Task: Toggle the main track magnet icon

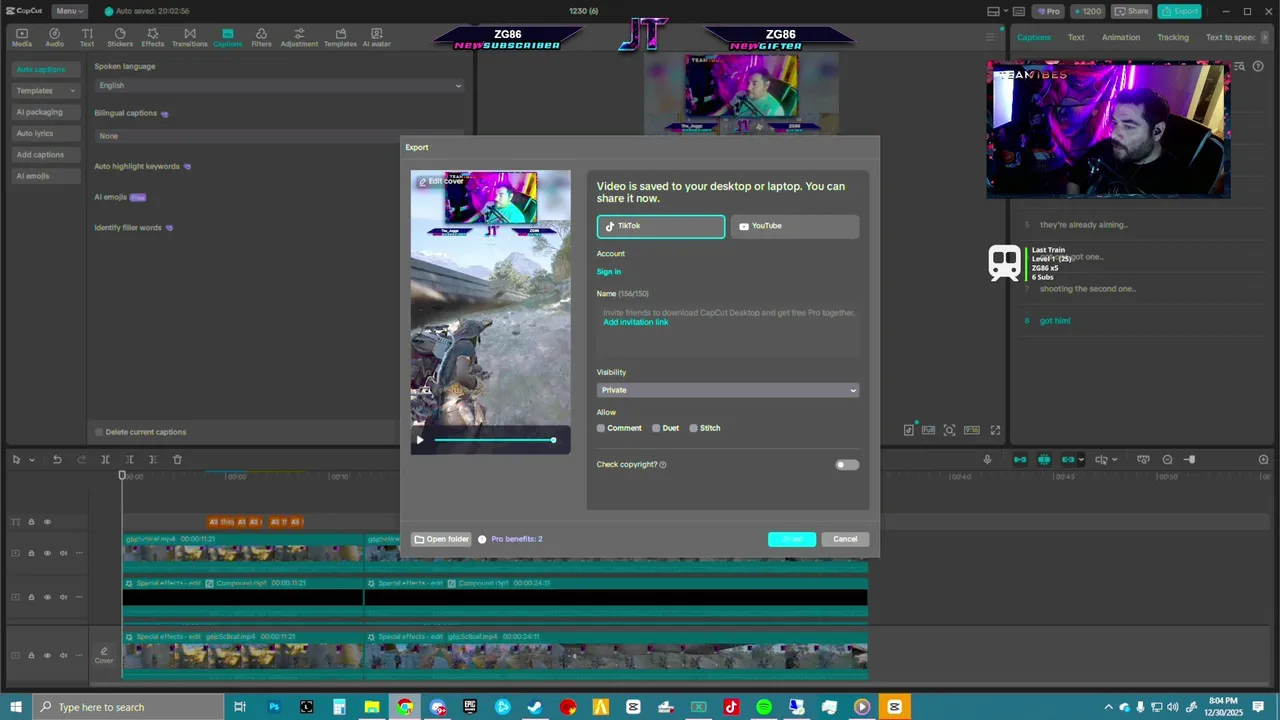Action: [x=1020, y=460]
